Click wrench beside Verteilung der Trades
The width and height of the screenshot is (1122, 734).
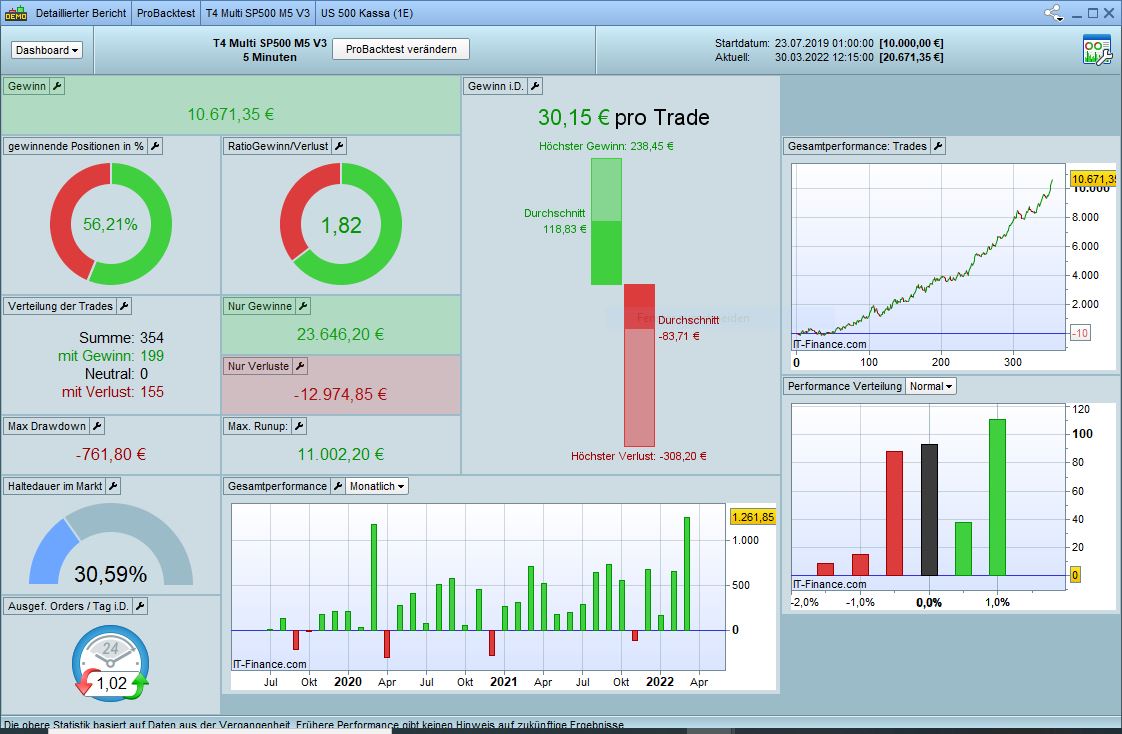pyautogui.click(x=124, y=306)
